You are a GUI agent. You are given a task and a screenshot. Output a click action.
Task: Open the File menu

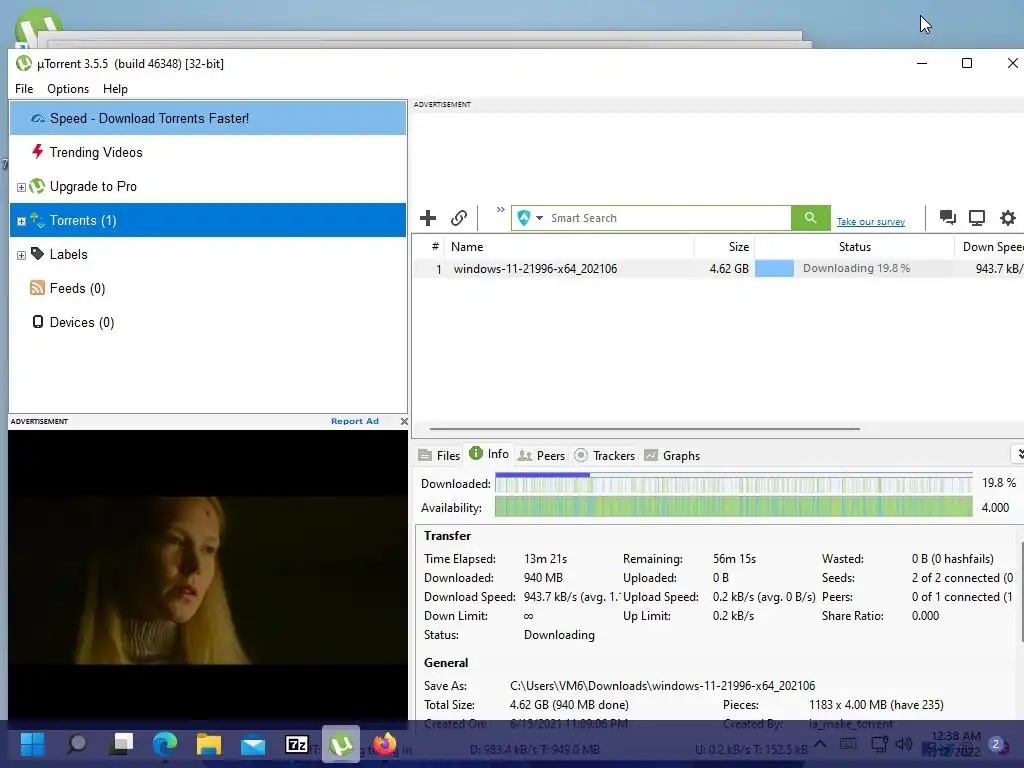point(24,89)
